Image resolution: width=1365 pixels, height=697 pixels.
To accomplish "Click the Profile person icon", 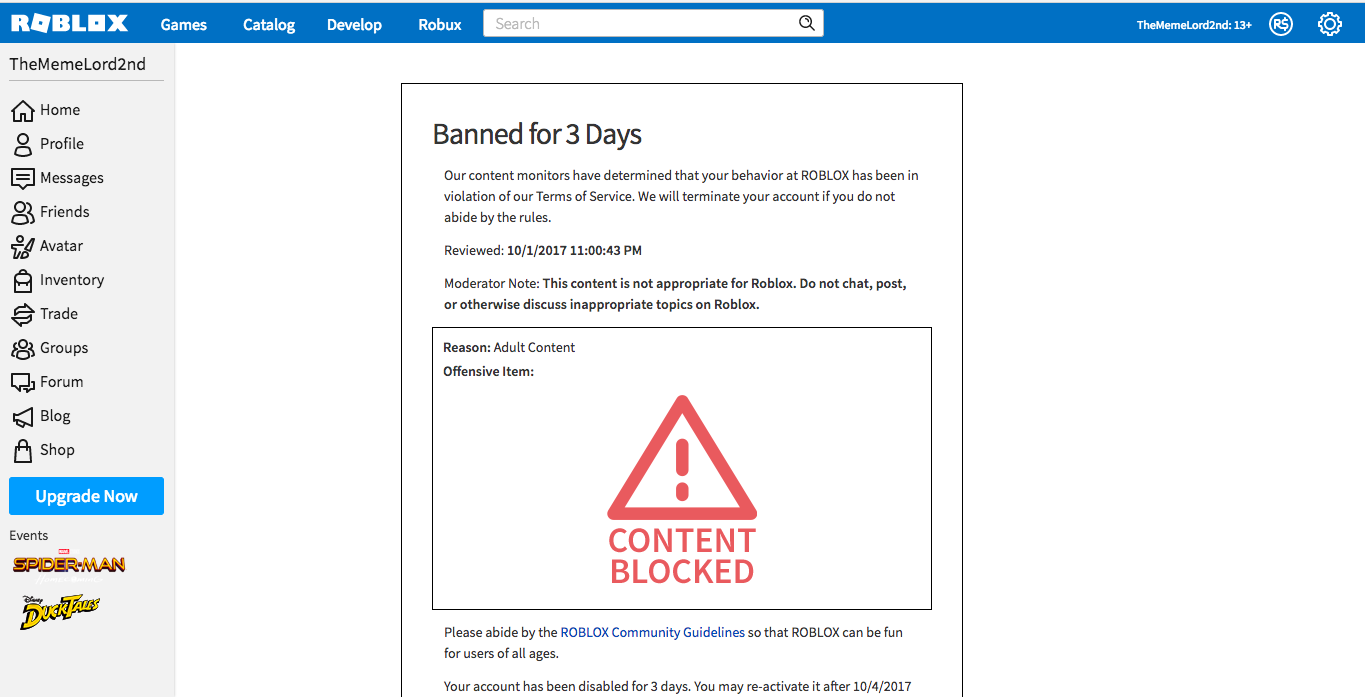I will (x=22, y=145).
